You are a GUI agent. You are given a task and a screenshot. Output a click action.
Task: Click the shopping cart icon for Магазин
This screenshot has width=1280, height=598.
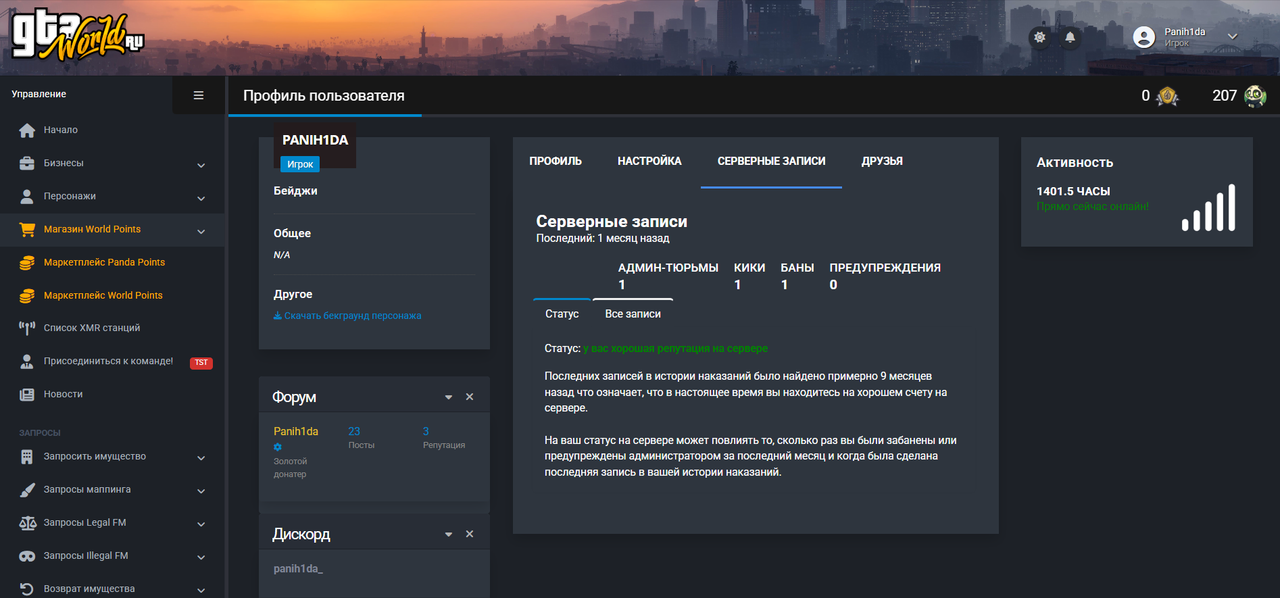pyautogui.click(x=27, y=229)
